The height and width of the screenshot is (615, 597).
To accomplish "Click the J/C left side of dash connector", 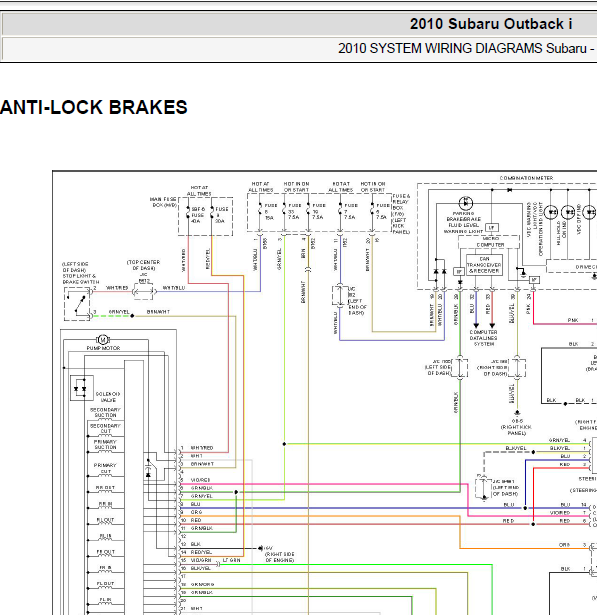I will 460,368.
